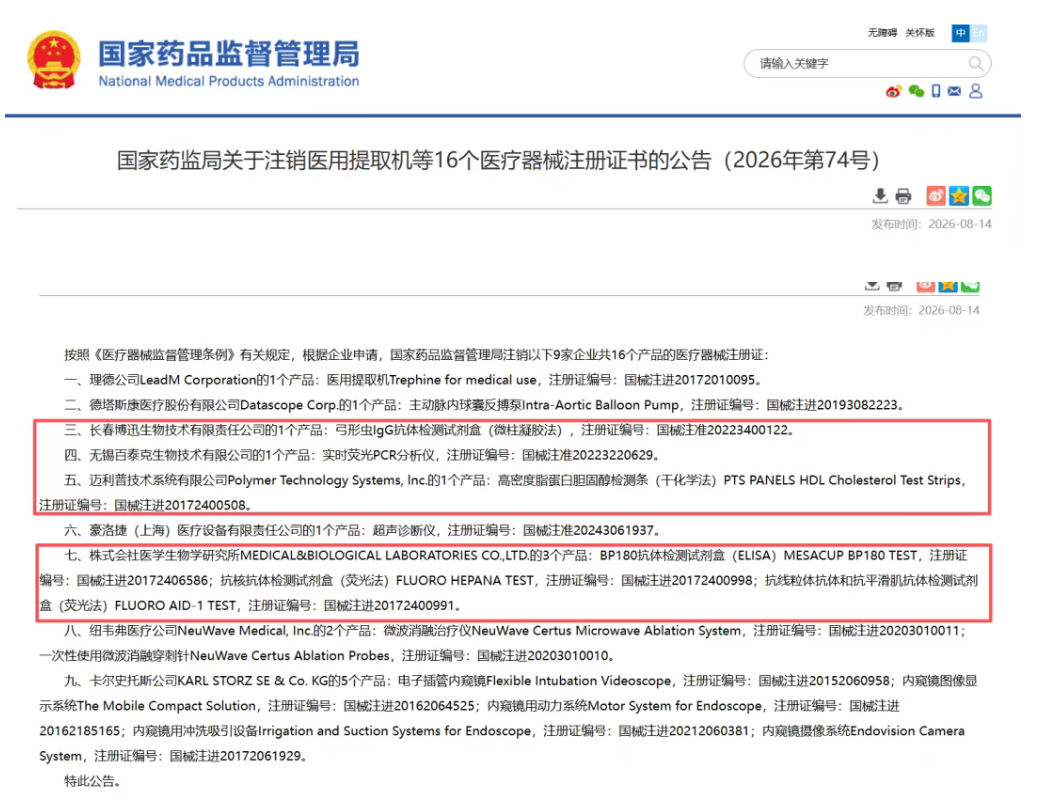Click item 一 理德公司LeadM Corporation

point(413,380)
